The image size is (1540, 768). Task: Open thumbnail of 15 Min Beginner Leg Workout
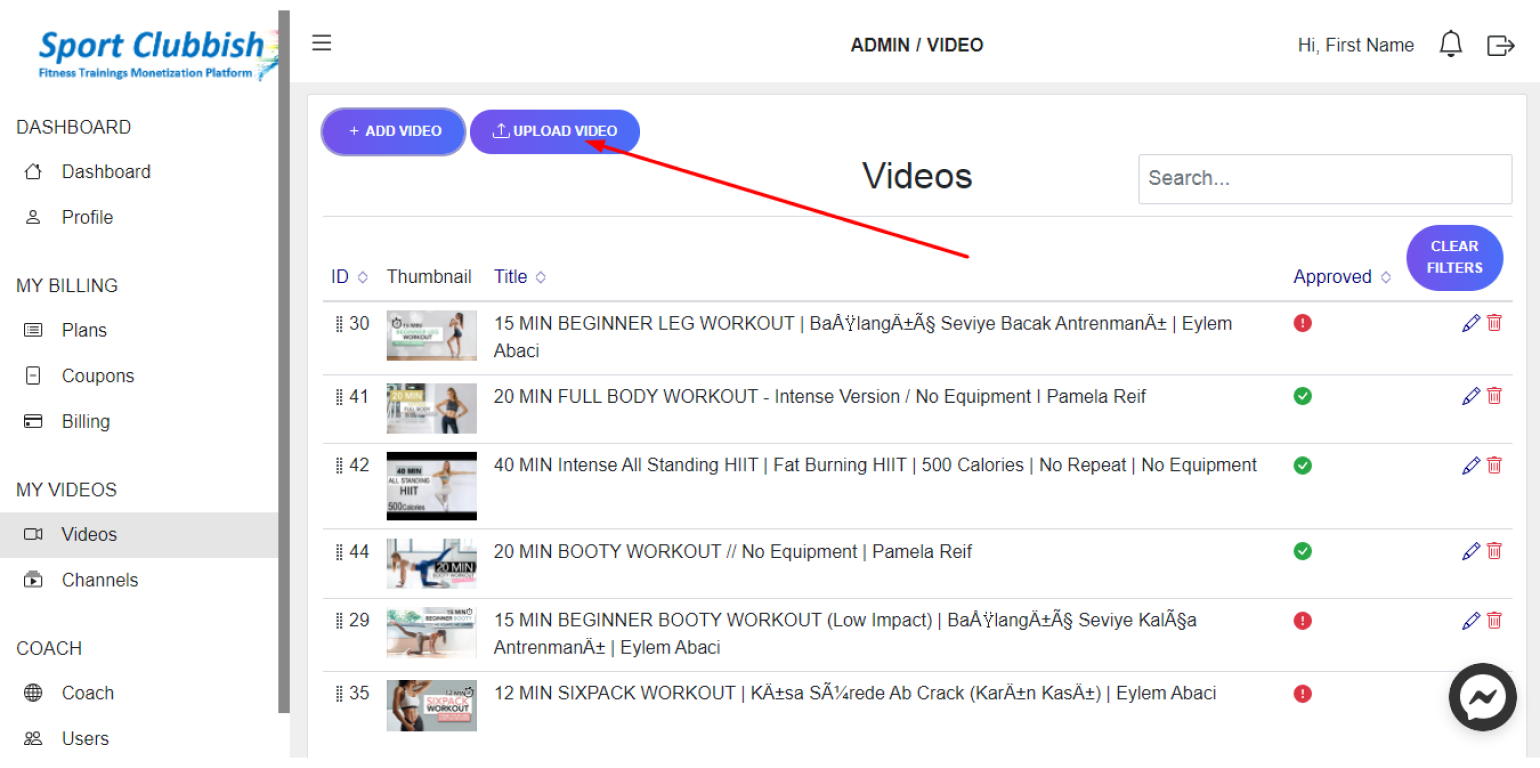432,335
